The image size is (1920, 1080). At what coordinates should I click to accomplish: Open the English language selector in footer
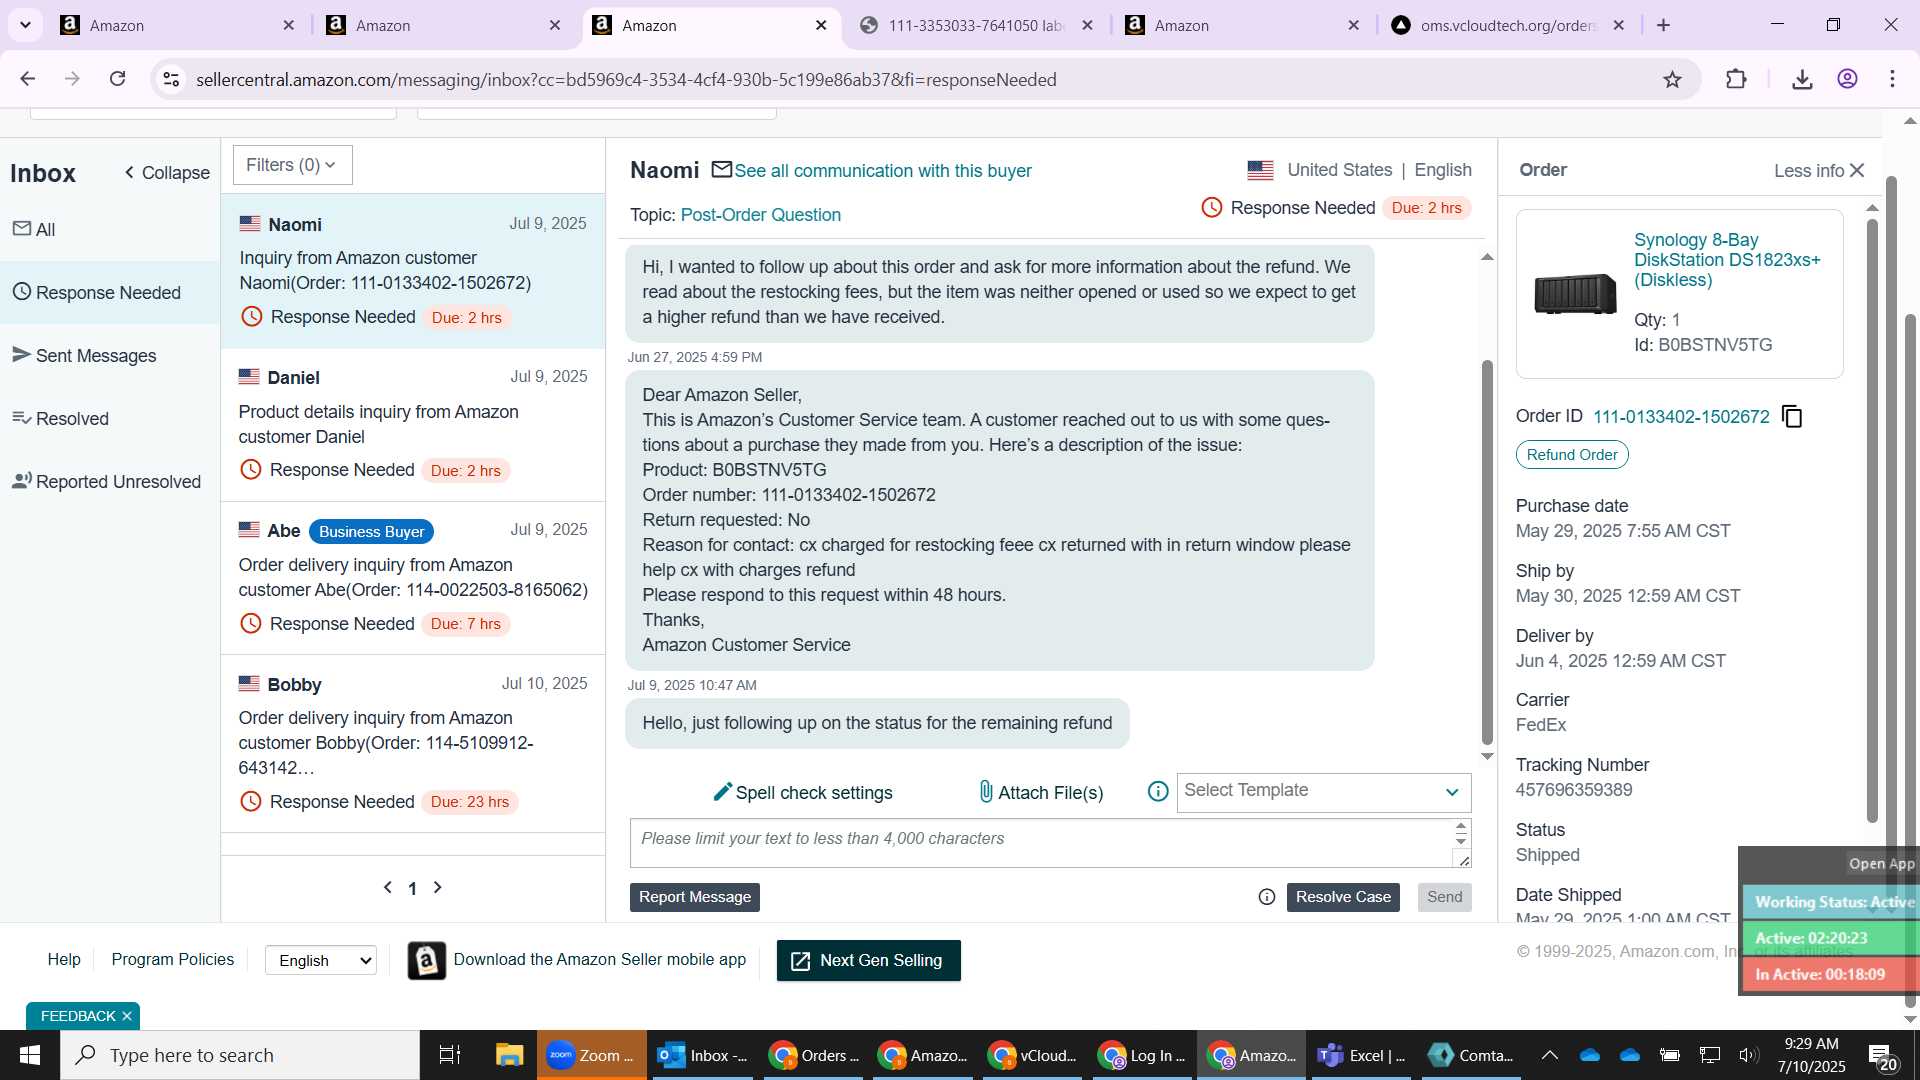click(x=321, y=960)
